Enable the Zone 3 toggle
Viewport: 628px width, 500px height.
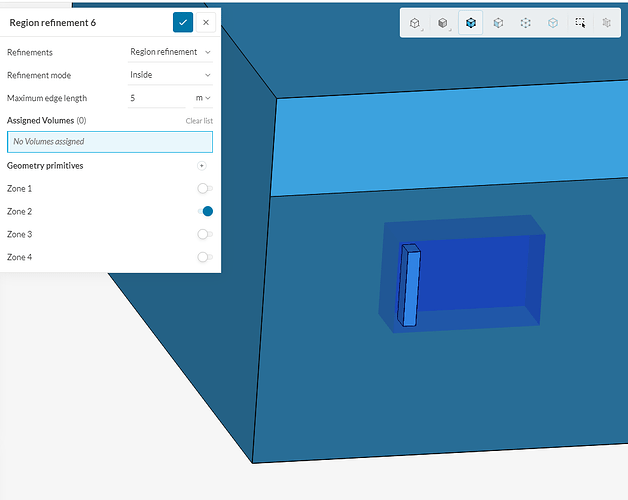(205, 234)
